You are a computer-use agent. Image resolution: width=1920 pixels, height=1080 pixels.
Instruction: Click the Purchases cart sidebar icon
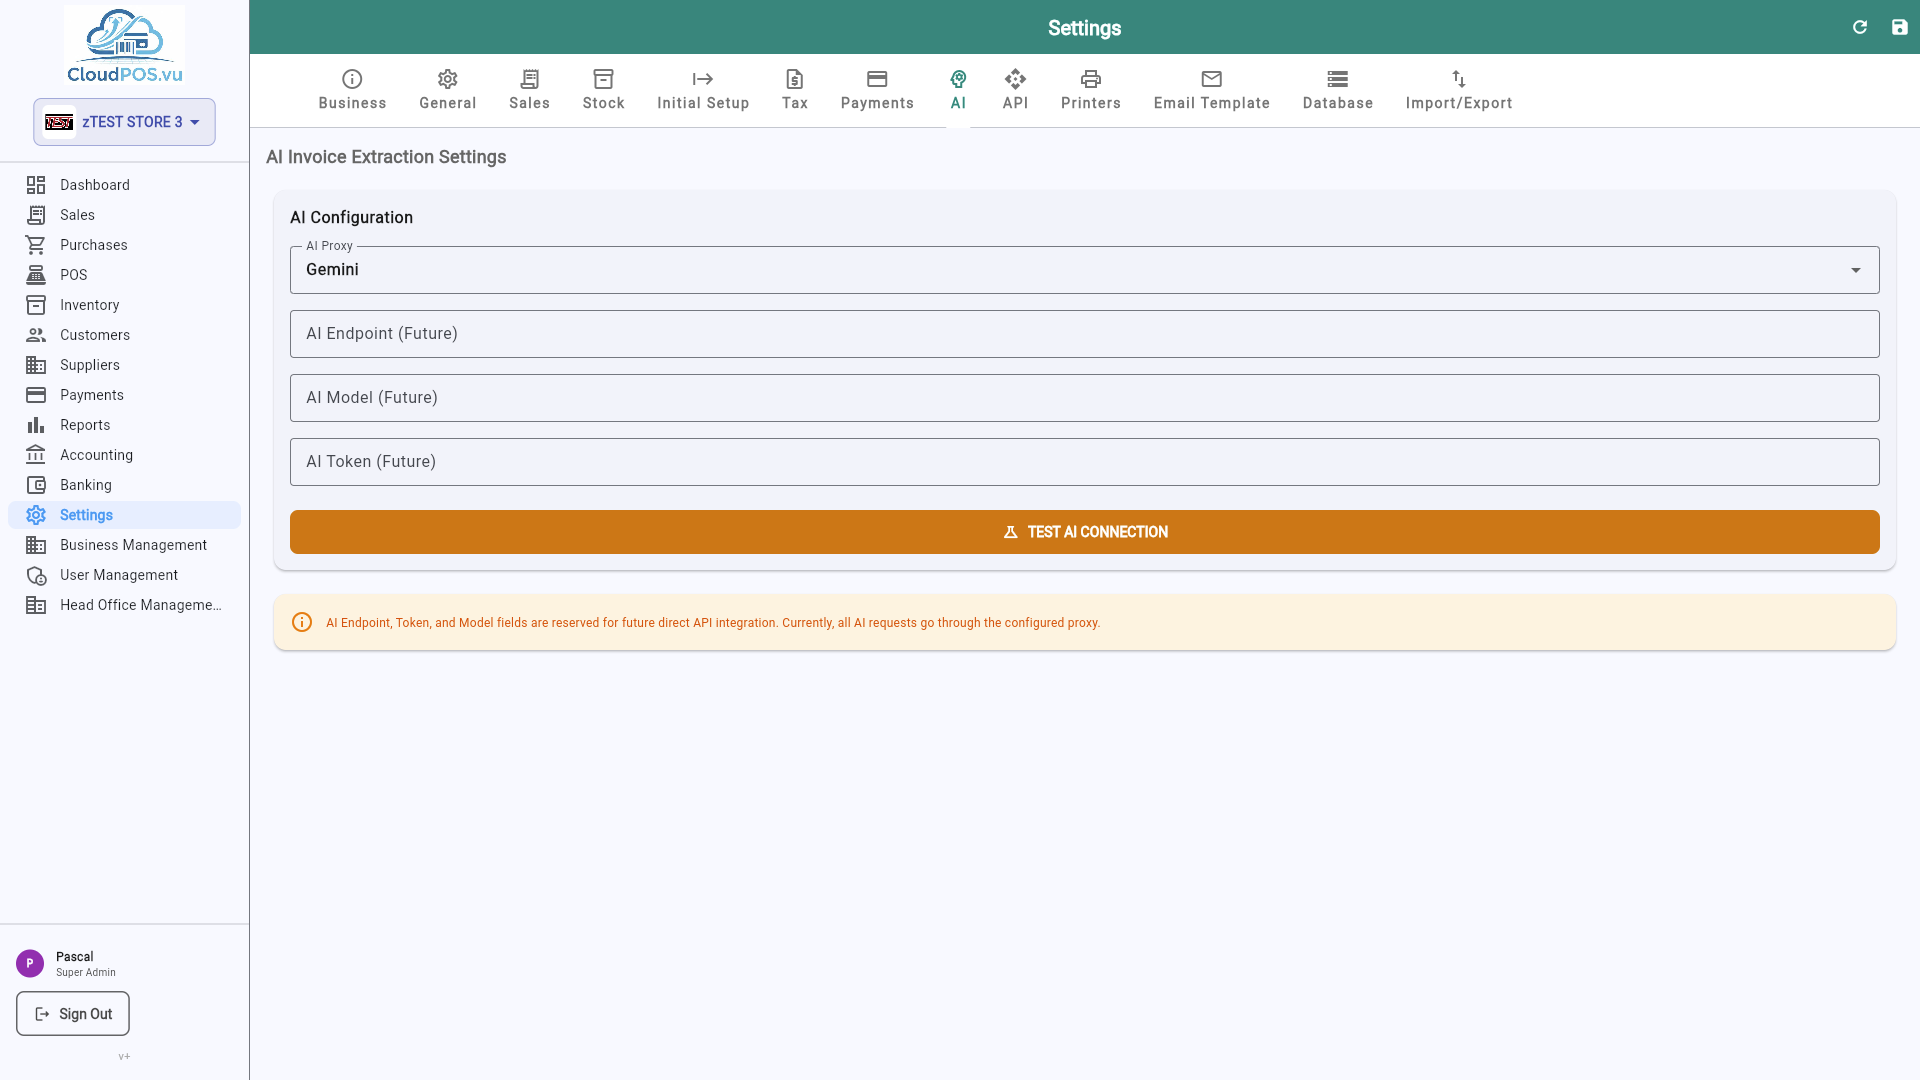[x=36, y=245]
